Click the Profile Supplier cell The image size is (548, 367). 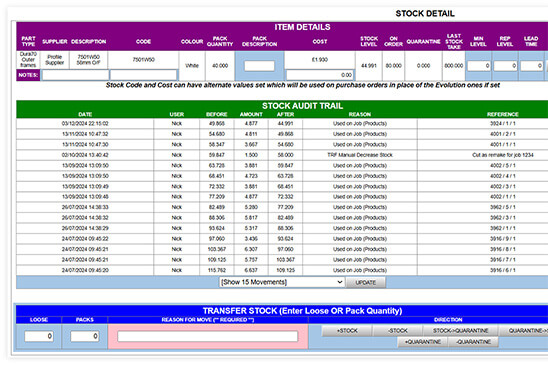pyautogui.click(x=55, y=60)
